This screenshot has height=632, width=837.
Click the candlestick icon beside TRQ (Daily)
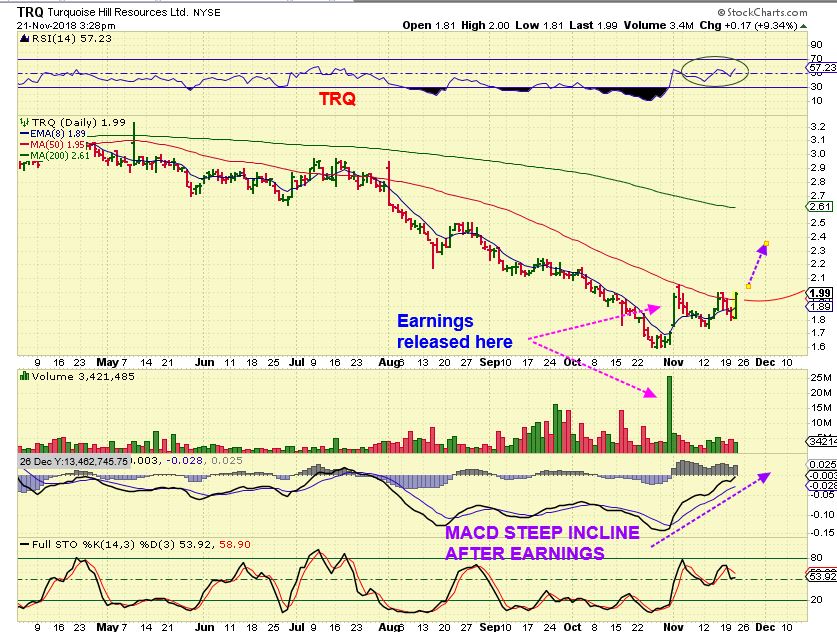(25, 122)
